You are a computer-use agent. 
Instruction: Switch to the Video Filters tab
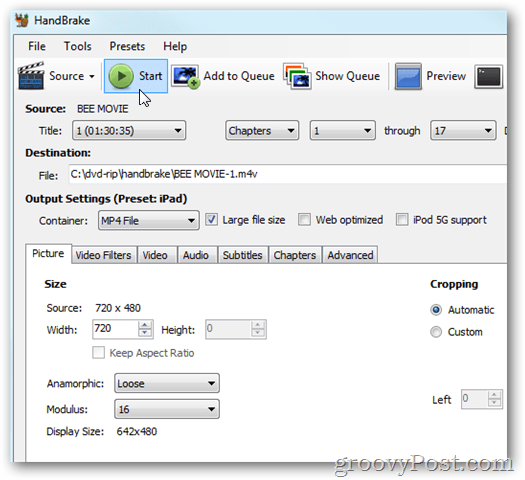[103, 255]
